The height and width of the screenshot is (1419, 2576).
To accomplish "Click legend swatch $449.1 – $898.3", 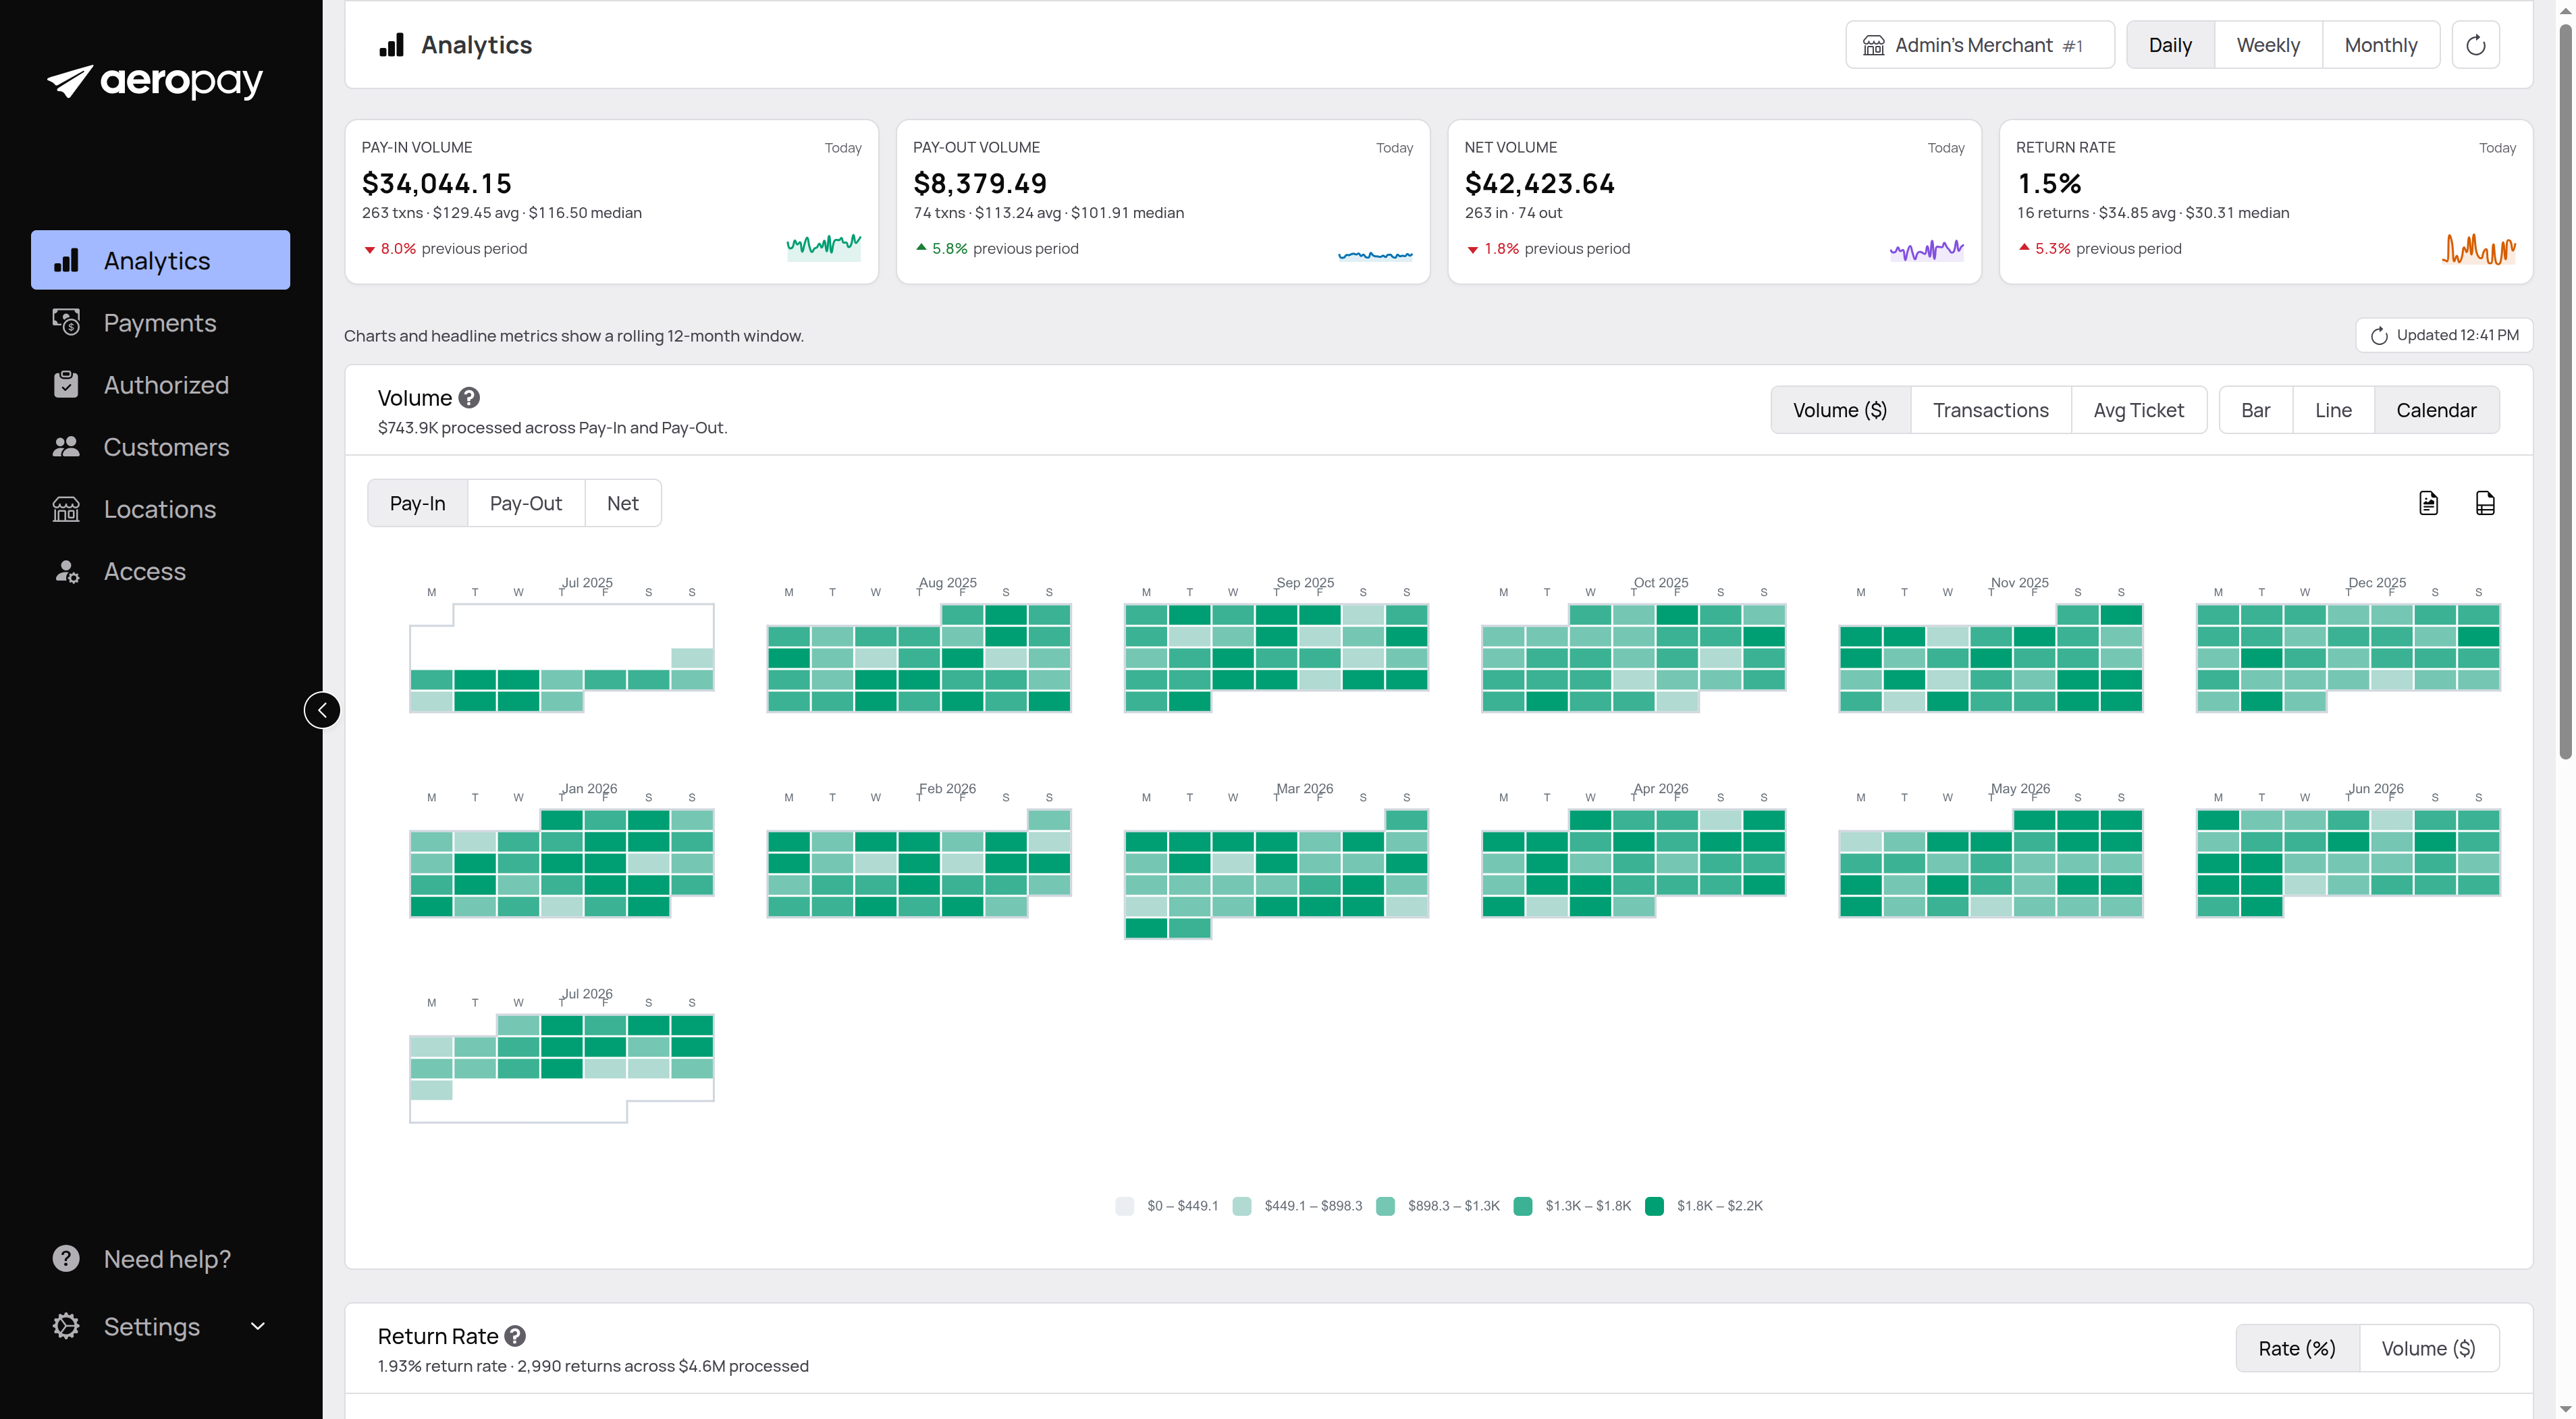I will [x=1242, y=1206].
